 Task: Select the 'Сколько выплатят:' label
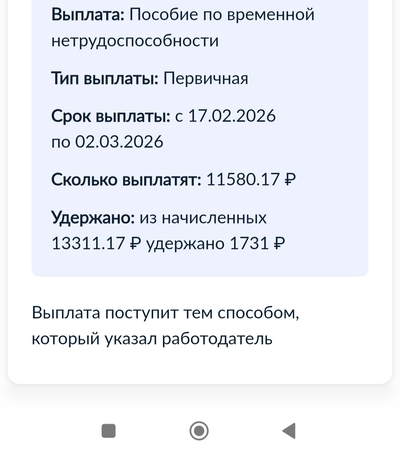[x=126, y=180]
